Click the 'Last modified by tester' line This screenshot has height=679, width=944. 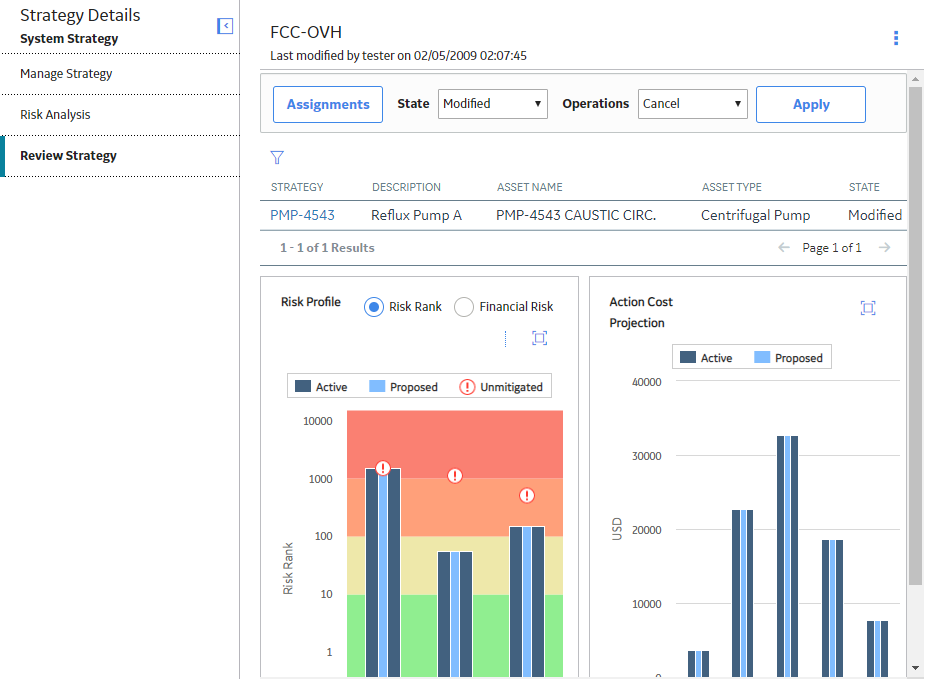399,56
